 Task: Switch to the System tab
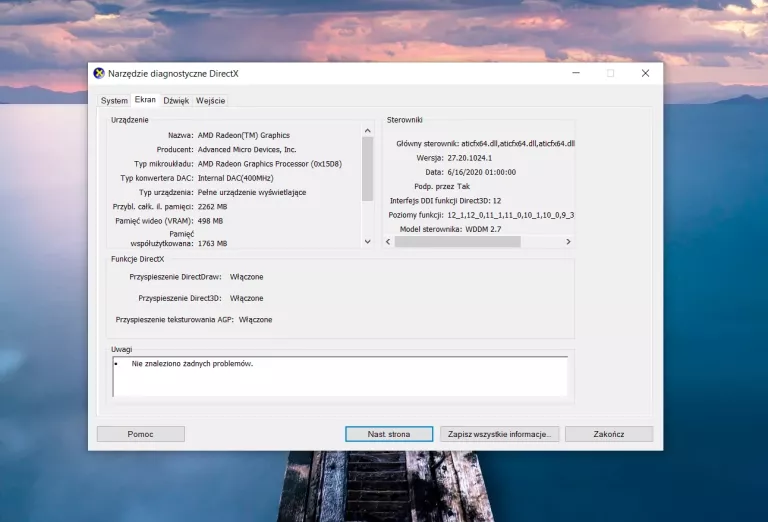point(114,101)
